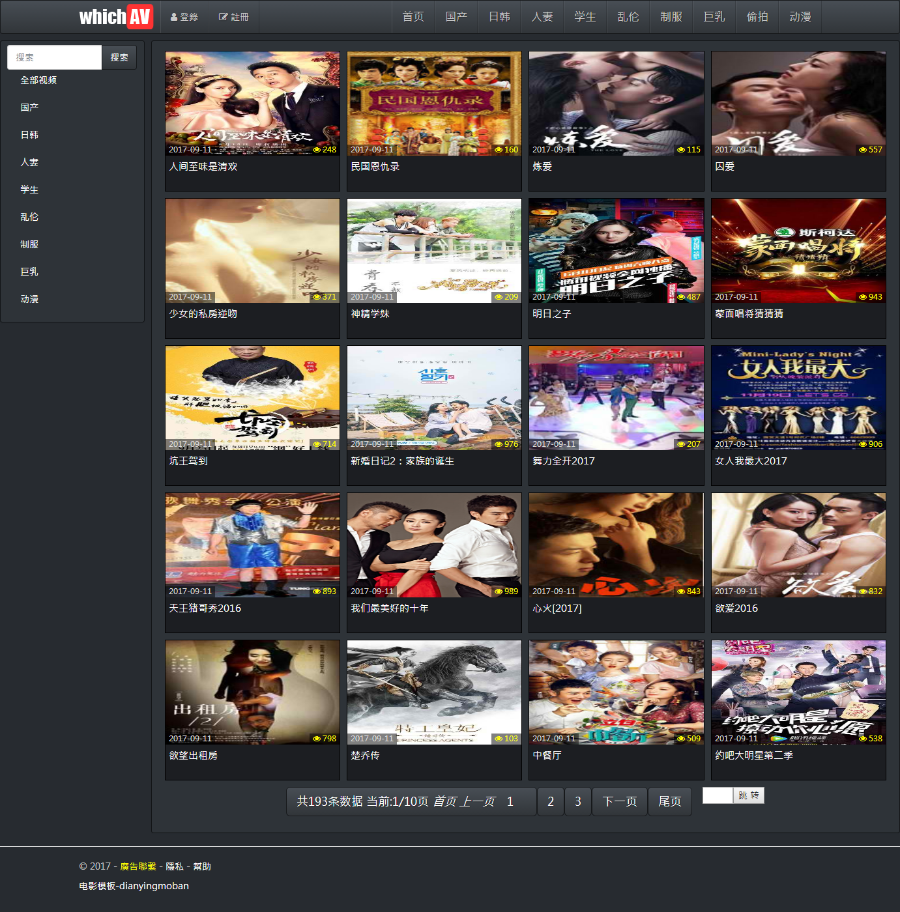This screenshot has height=912, width=900.
Task: Select 日韩 in the top navigation
Action: 499,17
